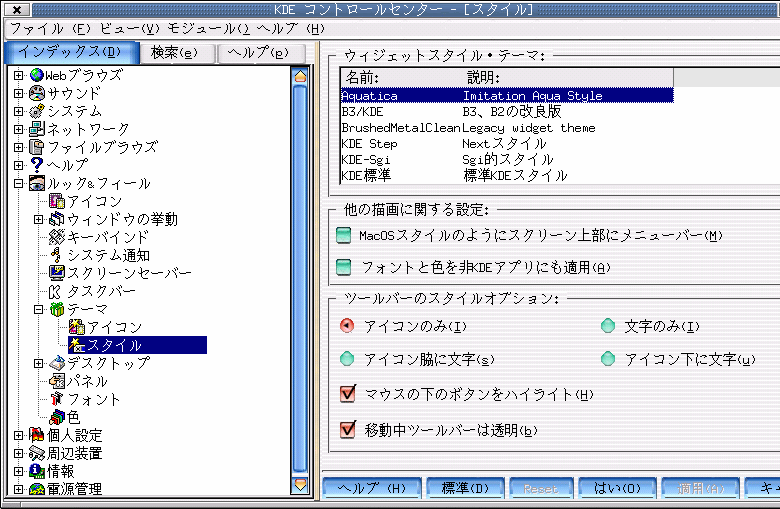
Task: Select text beside icons (アイコン脇に文字) radio
Action: click(x=347, y=359)
